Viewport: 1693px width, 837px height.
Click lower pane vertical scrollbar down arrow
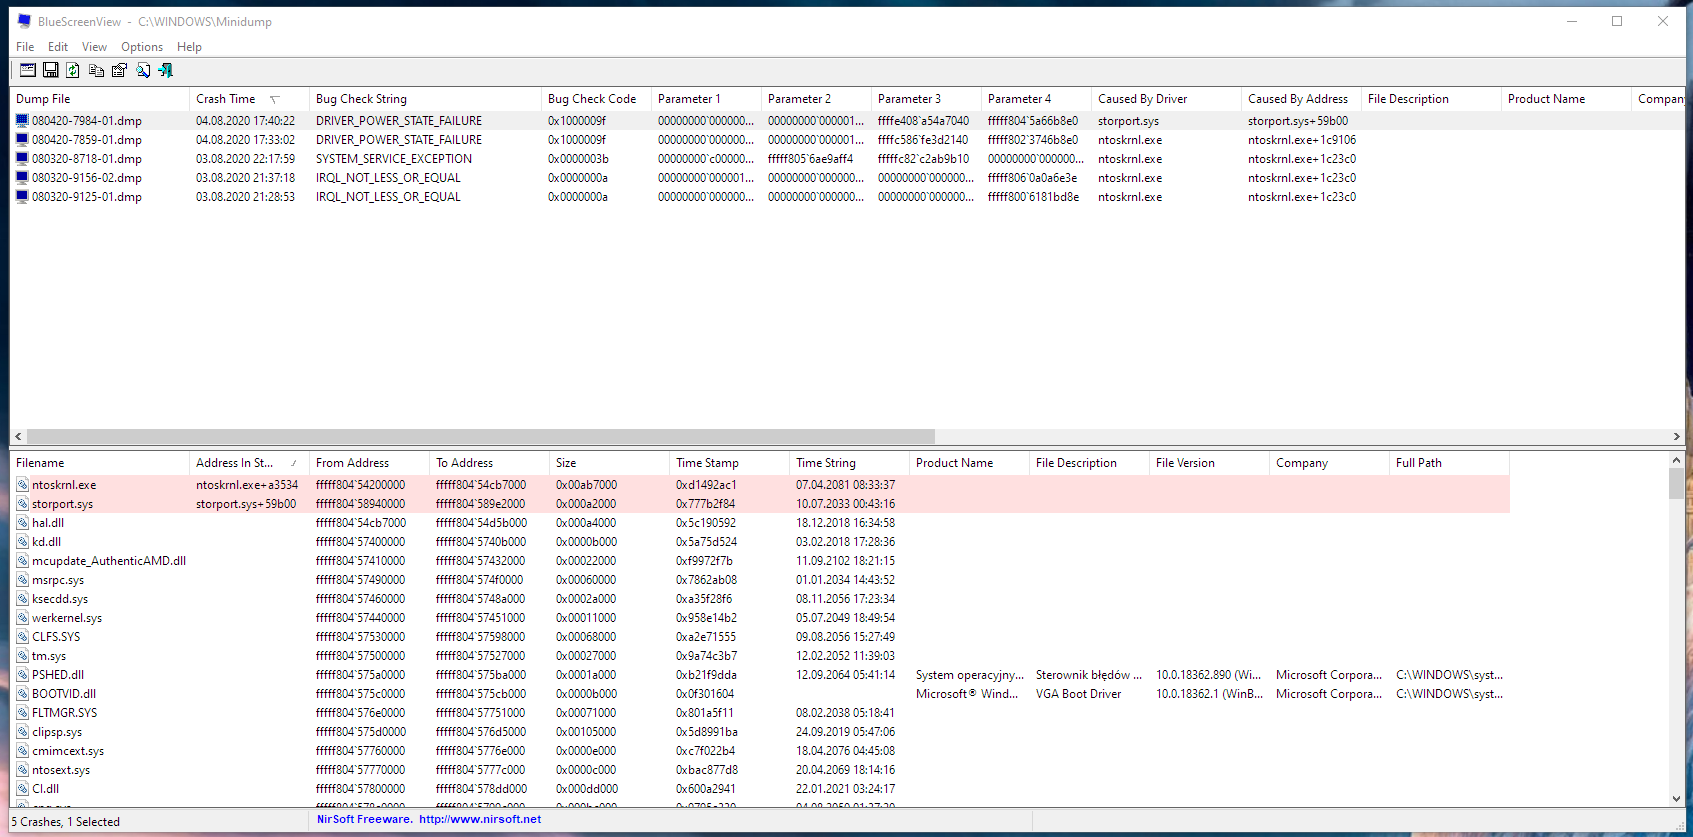click(x=1676, y=798)
